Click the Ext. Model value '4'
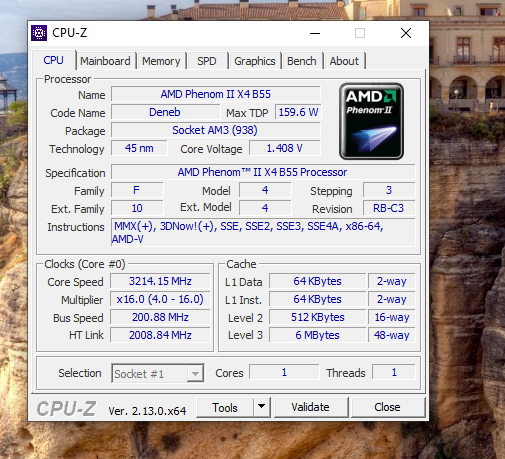 click(265, 208)
